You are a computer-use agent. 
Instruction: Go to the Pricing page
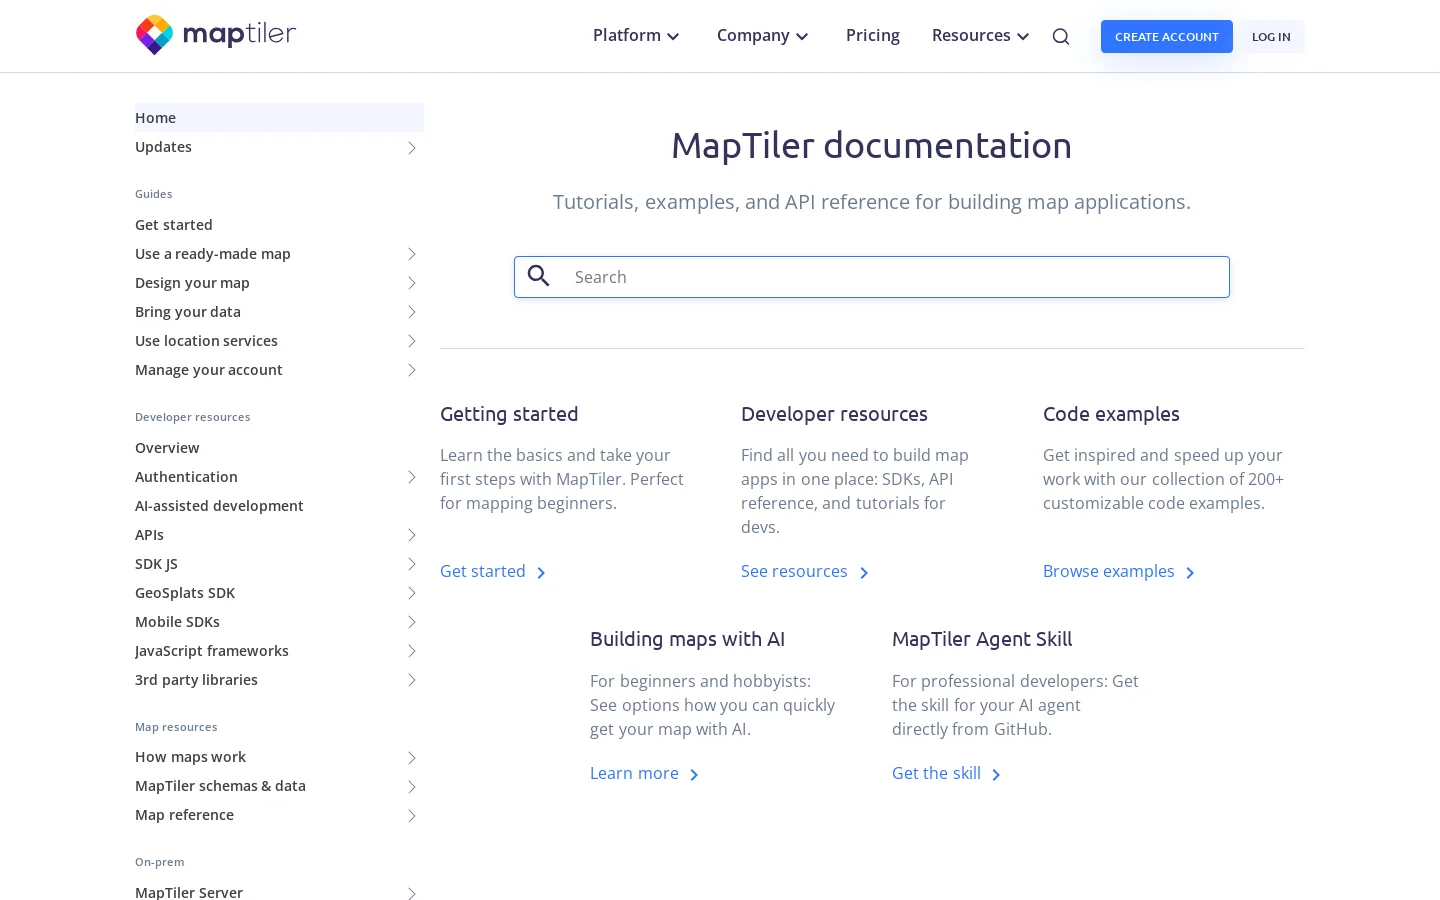click(873, 36)
